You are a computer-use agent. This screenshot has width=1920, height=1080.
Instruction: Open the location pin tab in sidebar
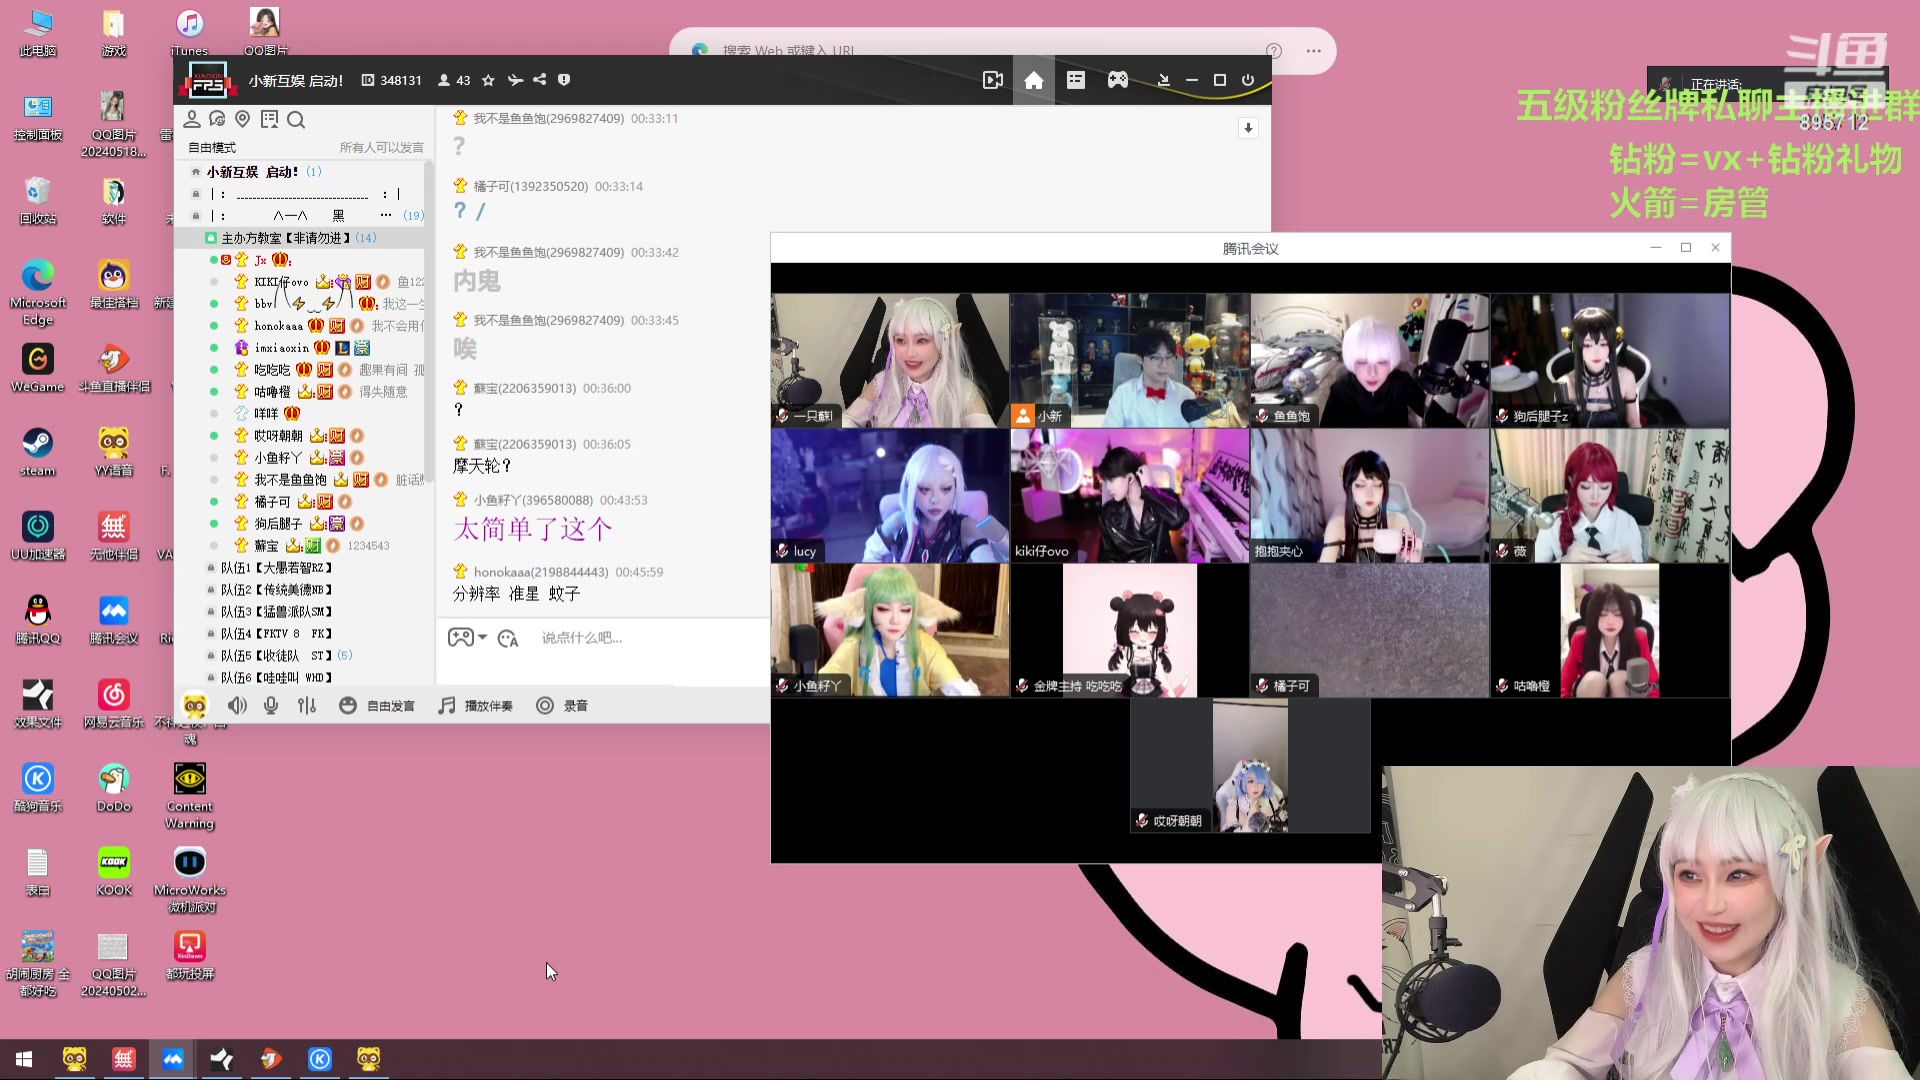pyautogui.click(x=242, y=120)
